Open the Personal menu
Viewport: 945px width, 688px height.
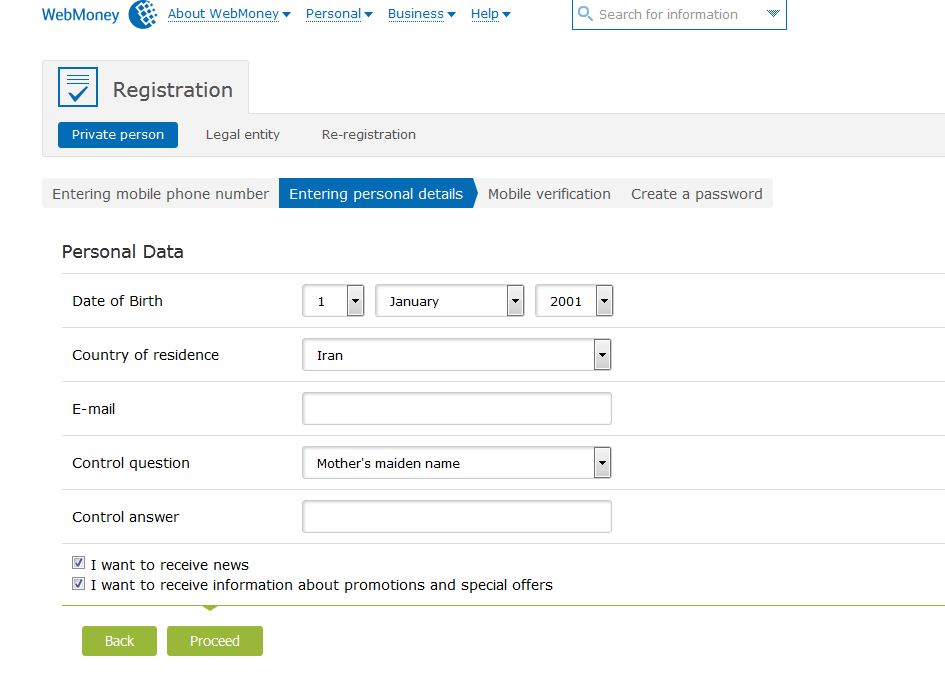(x=339, y=14)
